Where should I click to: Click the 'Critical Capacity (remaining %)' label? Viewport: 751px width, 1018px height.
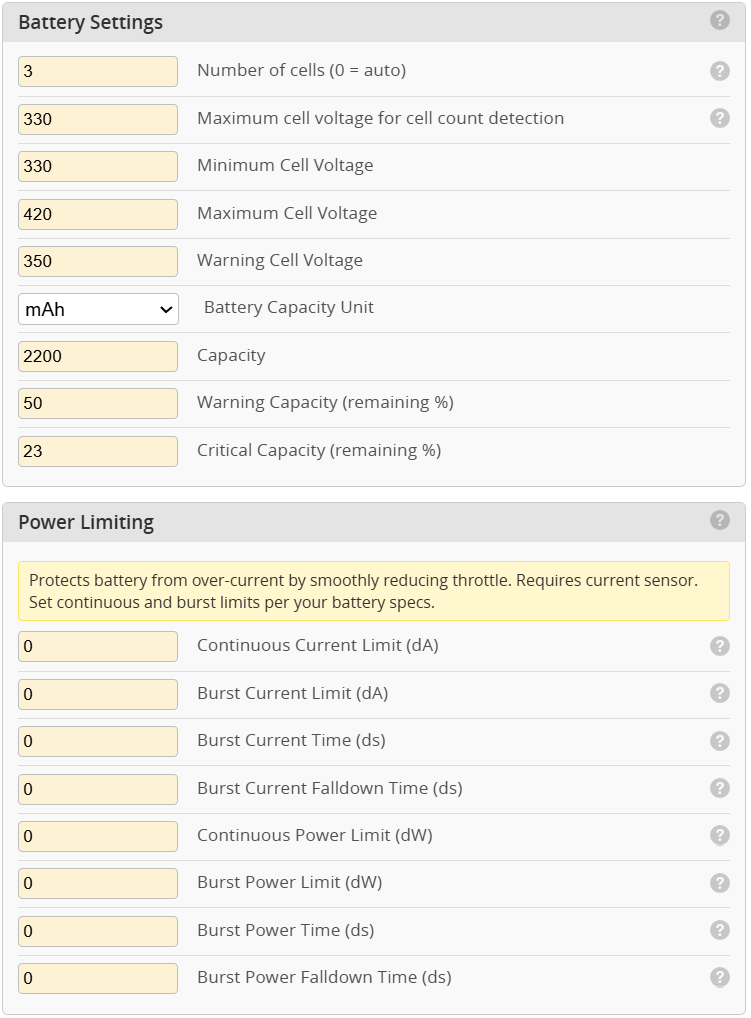(319, 451)
